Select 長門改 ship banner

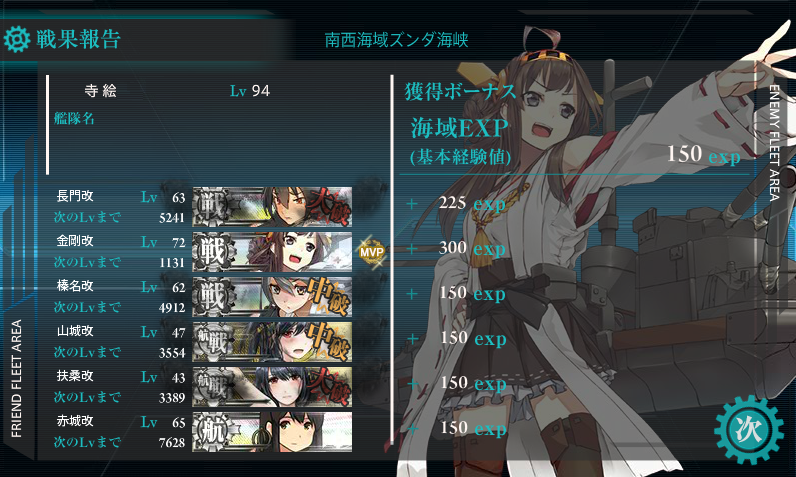[x=272, y=207]
